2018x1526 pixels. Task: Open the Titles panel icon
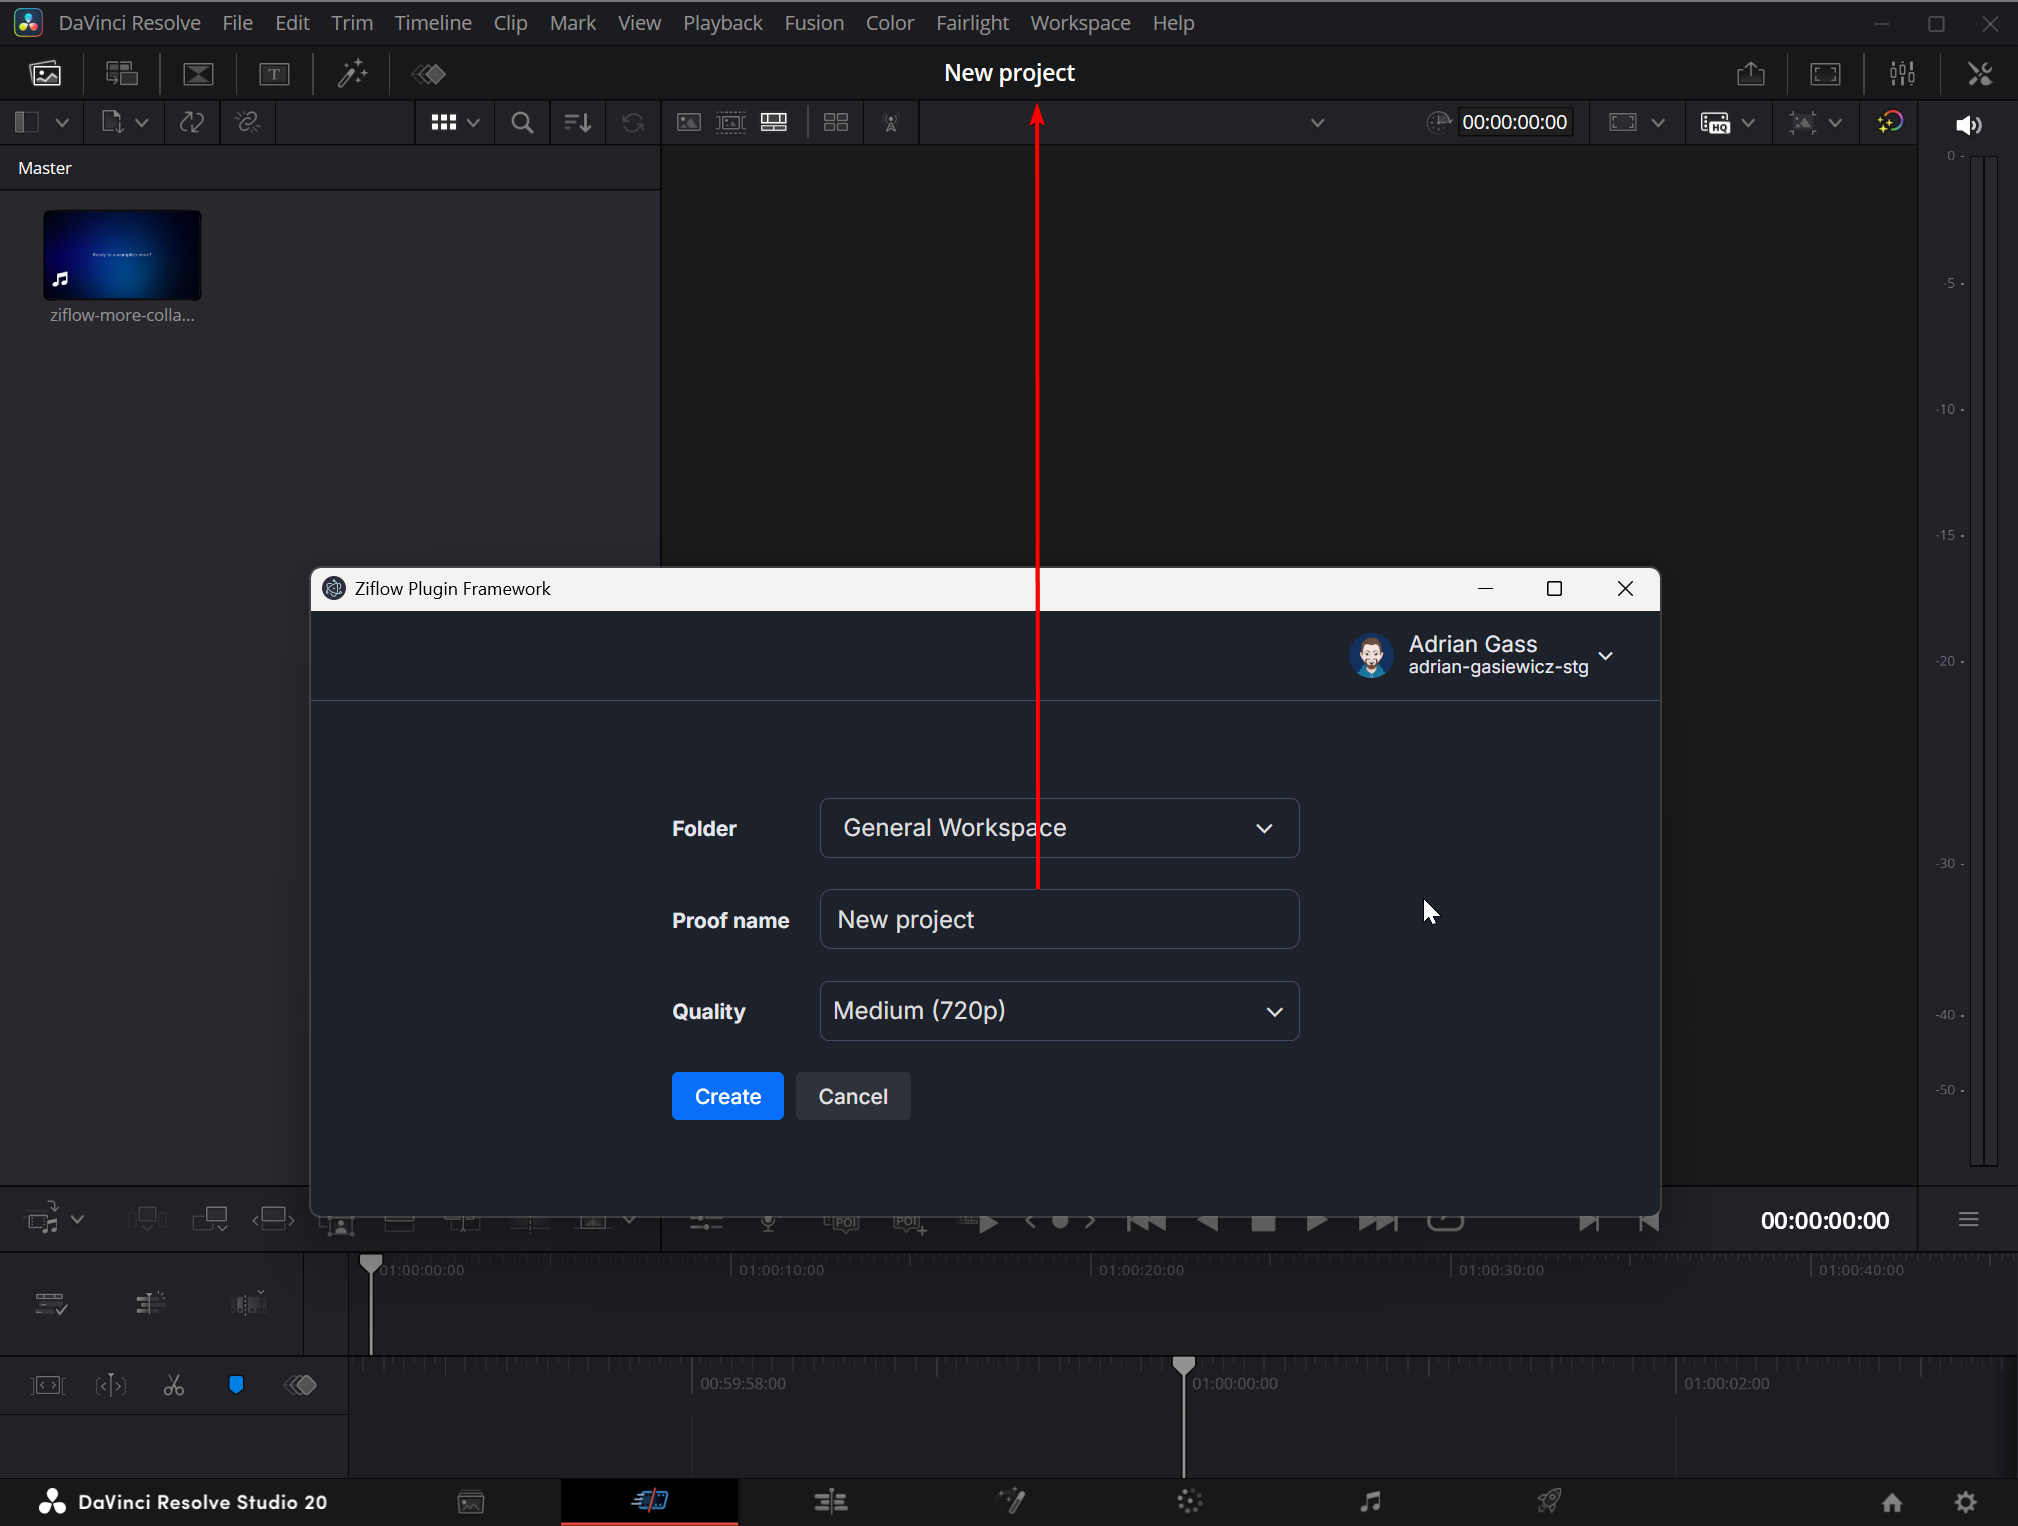274,73
